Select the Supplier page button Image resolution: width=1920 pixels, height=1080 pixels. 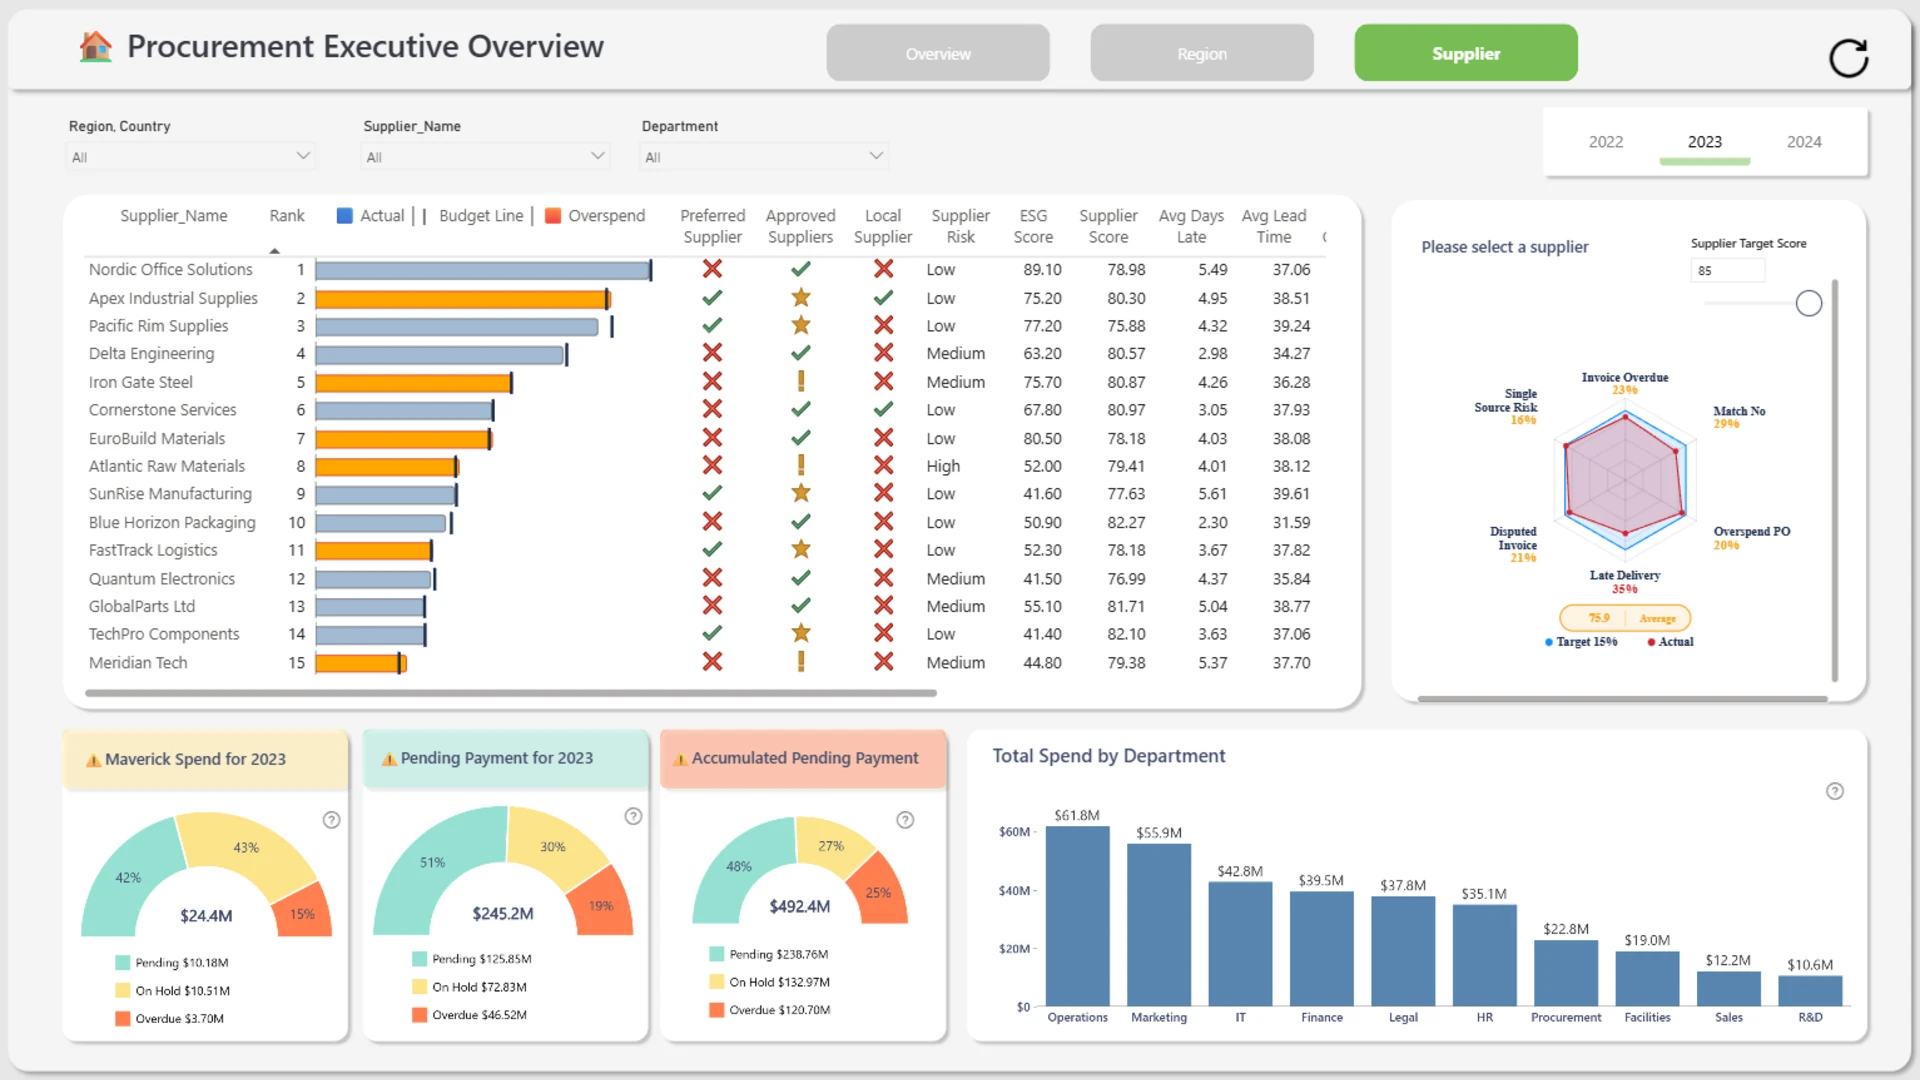tap(1466, 53)
